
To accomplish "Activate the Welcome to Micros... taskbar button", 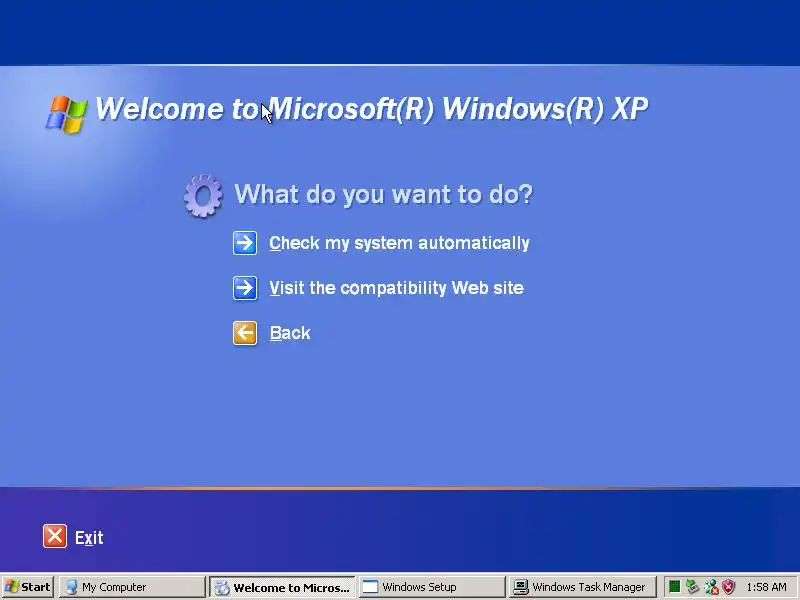I will [x=282, y=587].
